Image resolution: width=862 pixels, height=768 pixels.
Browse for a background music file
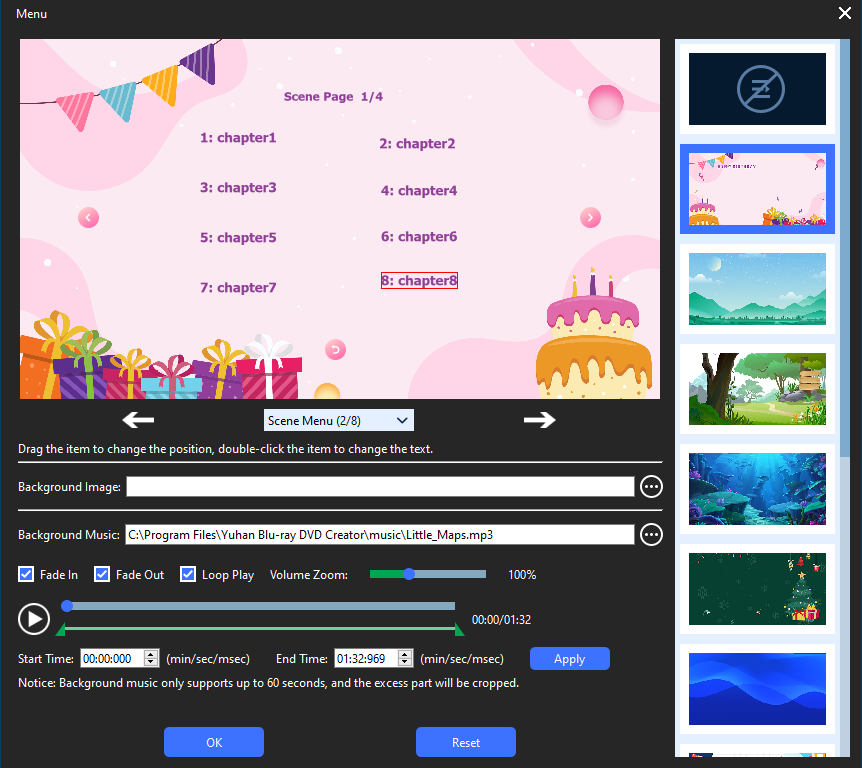pyautogui.click(x=651, y=535)
